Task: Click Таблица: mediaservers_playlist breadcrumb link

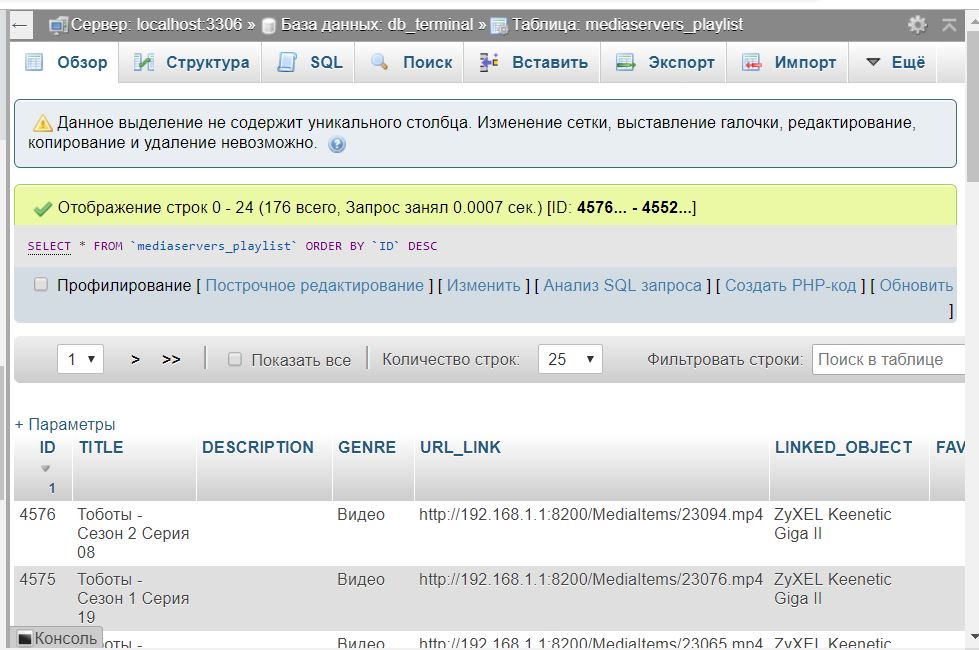Action: [x=627, y=25]
